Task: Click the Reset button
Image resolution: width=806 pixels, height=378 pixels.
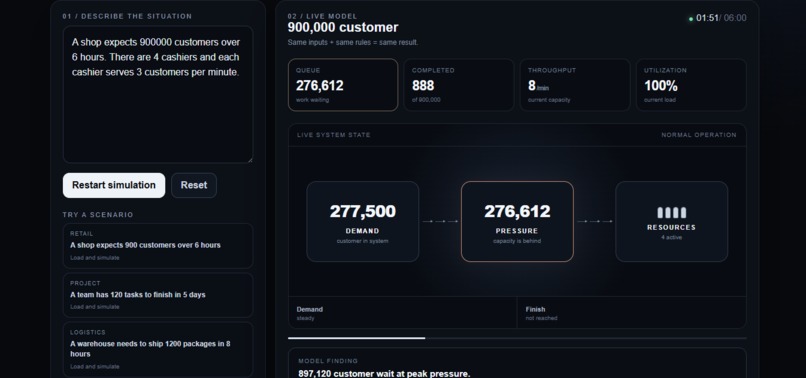Action: 194,185
